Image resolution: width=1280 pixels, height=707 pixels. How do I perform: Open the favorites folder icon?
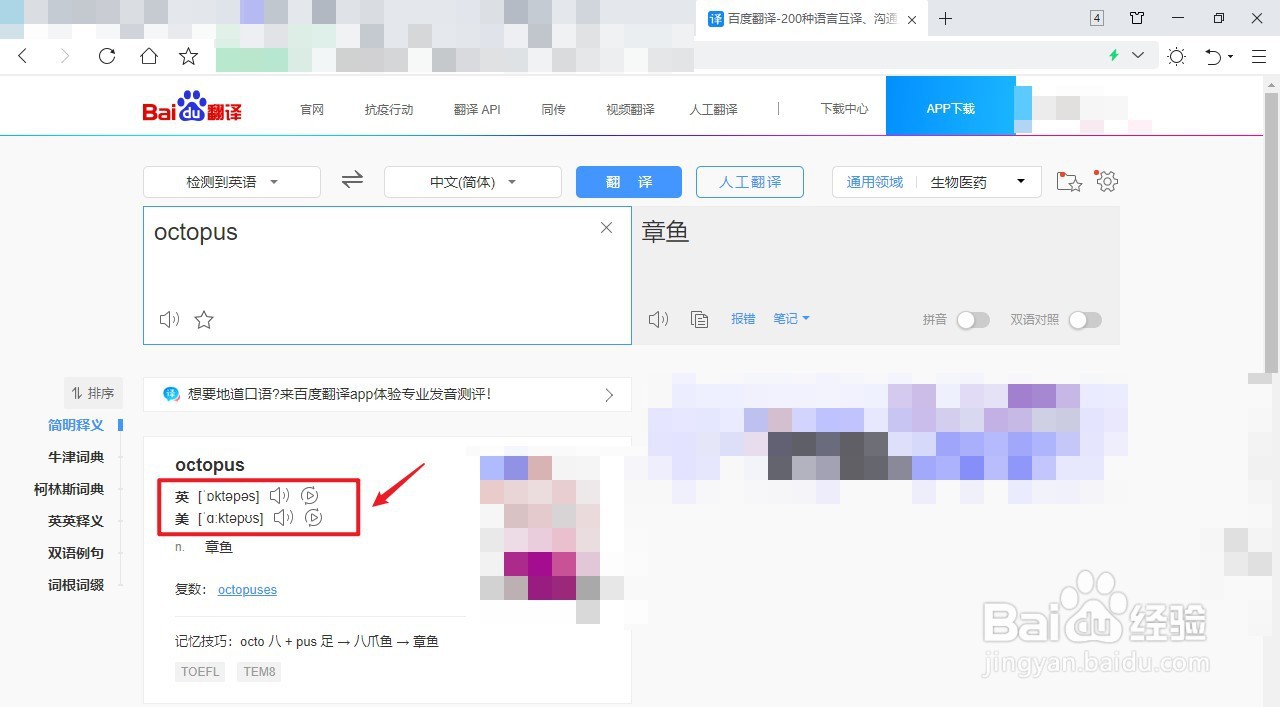point(1069,182)
